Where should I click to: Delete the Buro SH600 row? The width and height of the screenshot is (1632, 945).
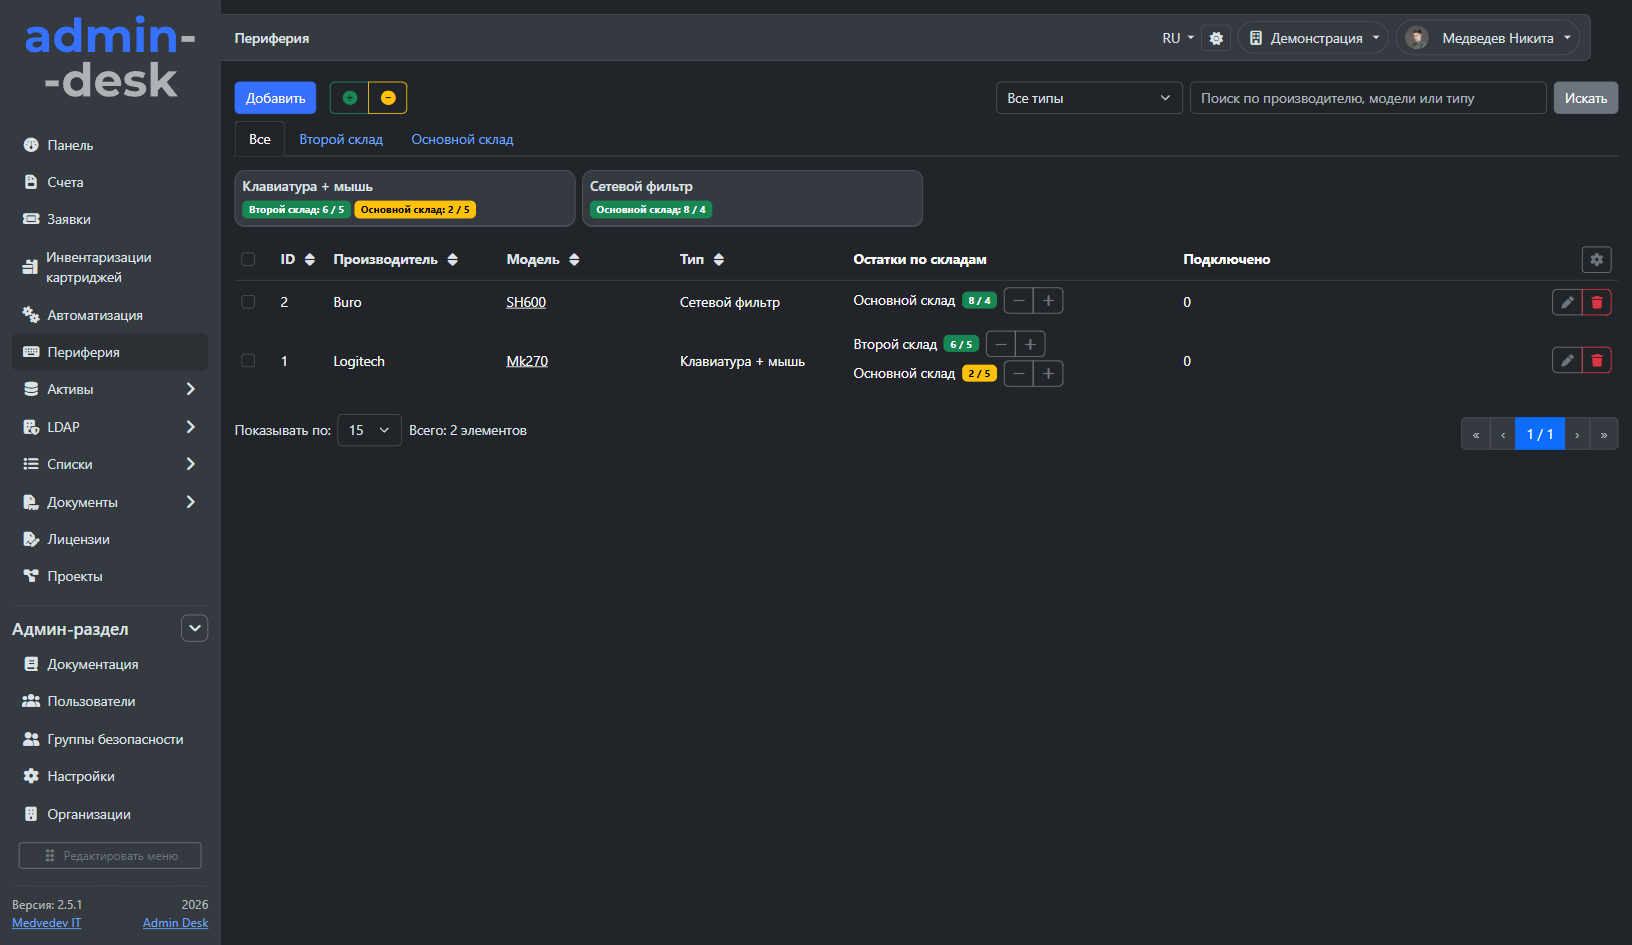point(1597,302)
